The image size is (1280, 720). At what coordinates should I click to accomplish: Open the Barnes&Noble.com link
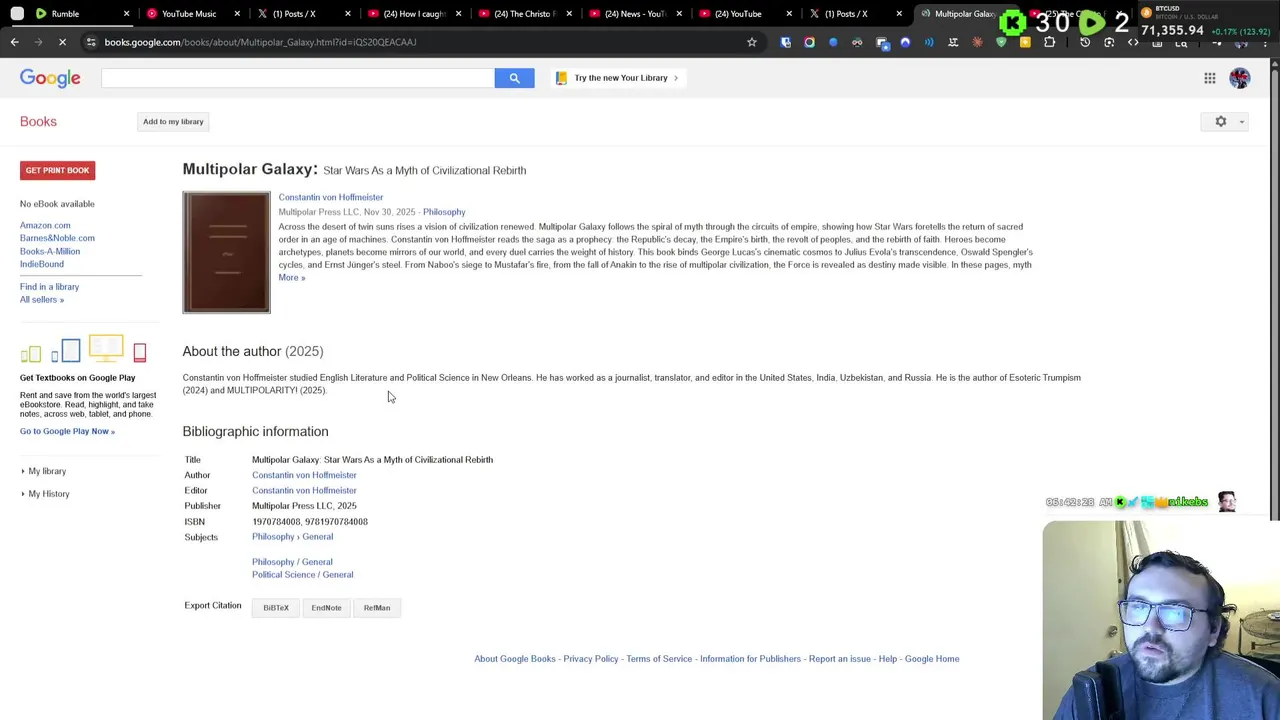tap(57, 238)
